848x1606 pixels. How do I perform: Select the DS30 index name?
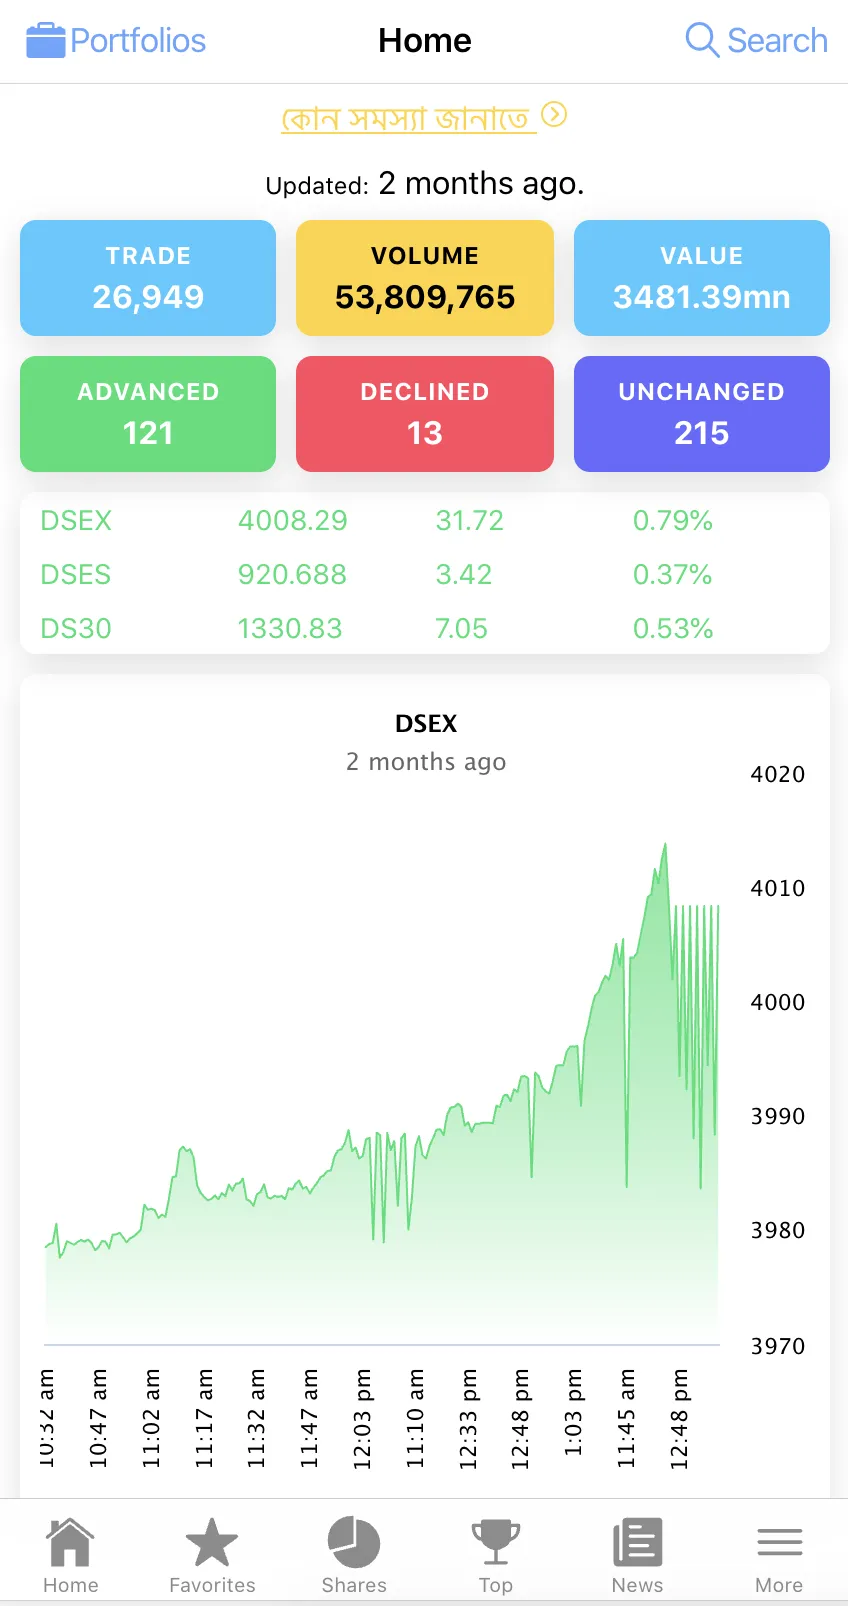tap(76, 629)
